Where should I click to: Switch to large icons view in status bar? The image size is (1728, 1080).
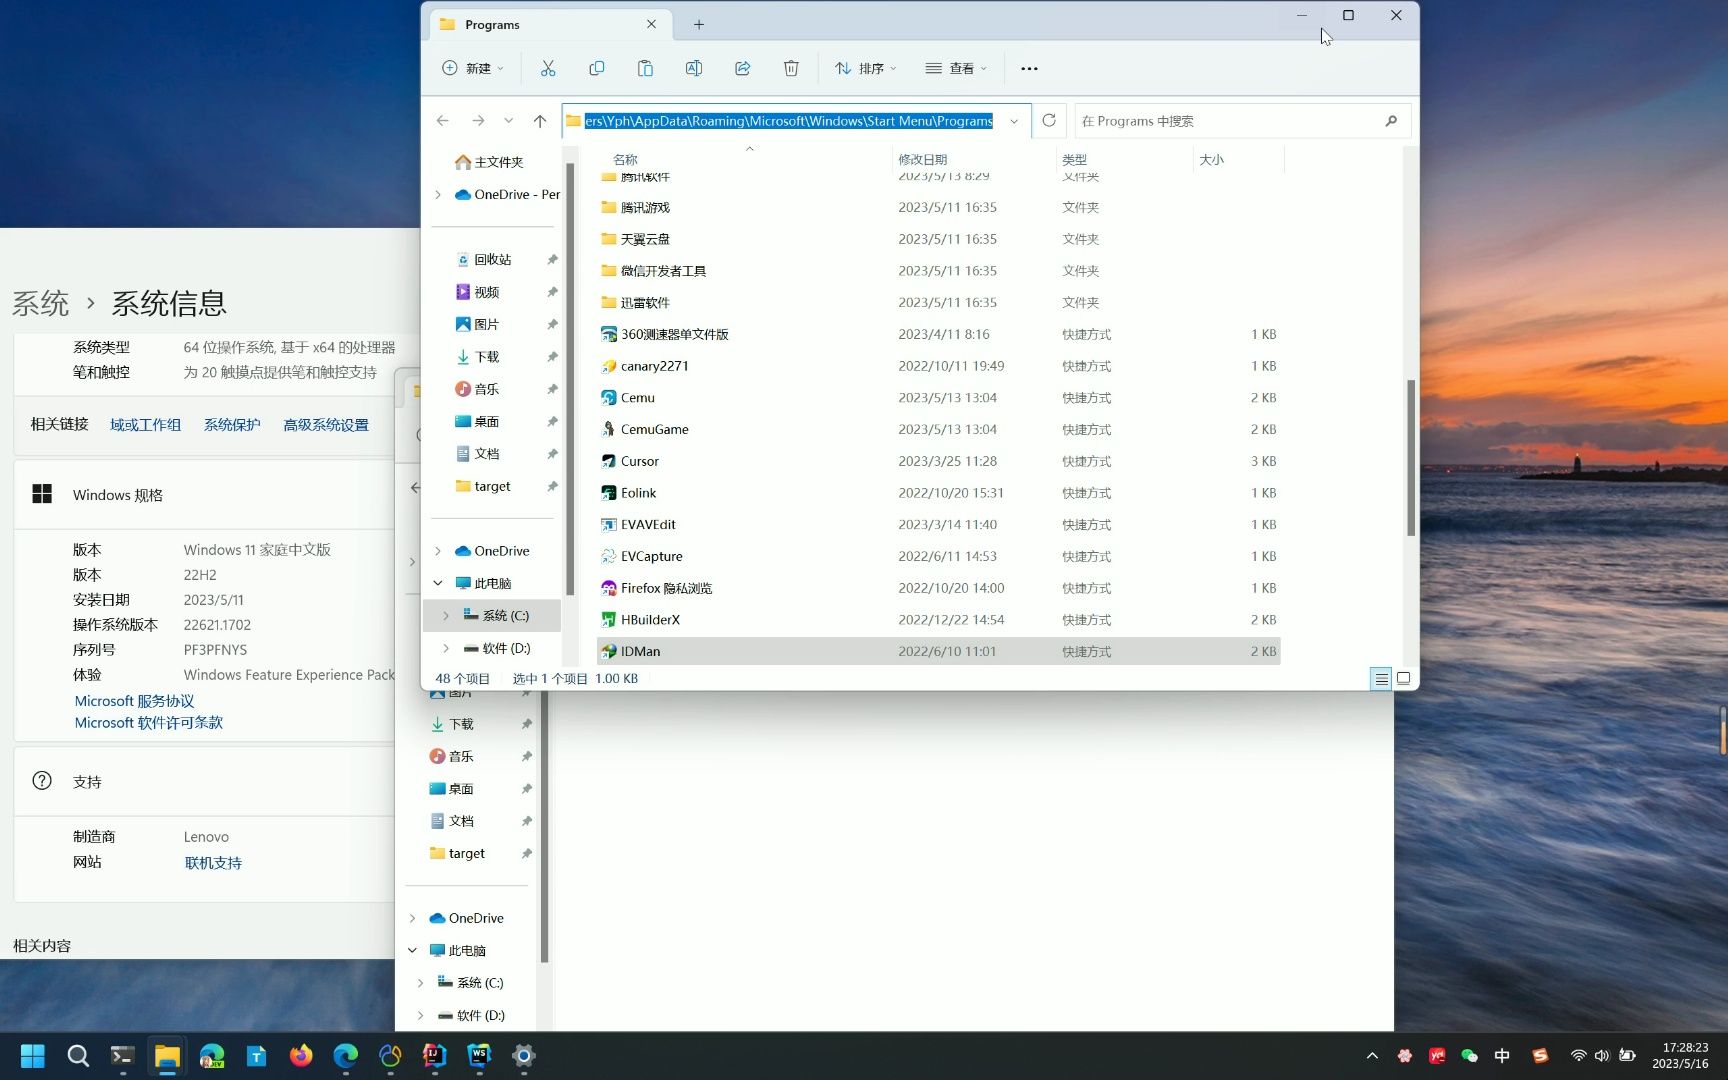tap(1404, 679)
